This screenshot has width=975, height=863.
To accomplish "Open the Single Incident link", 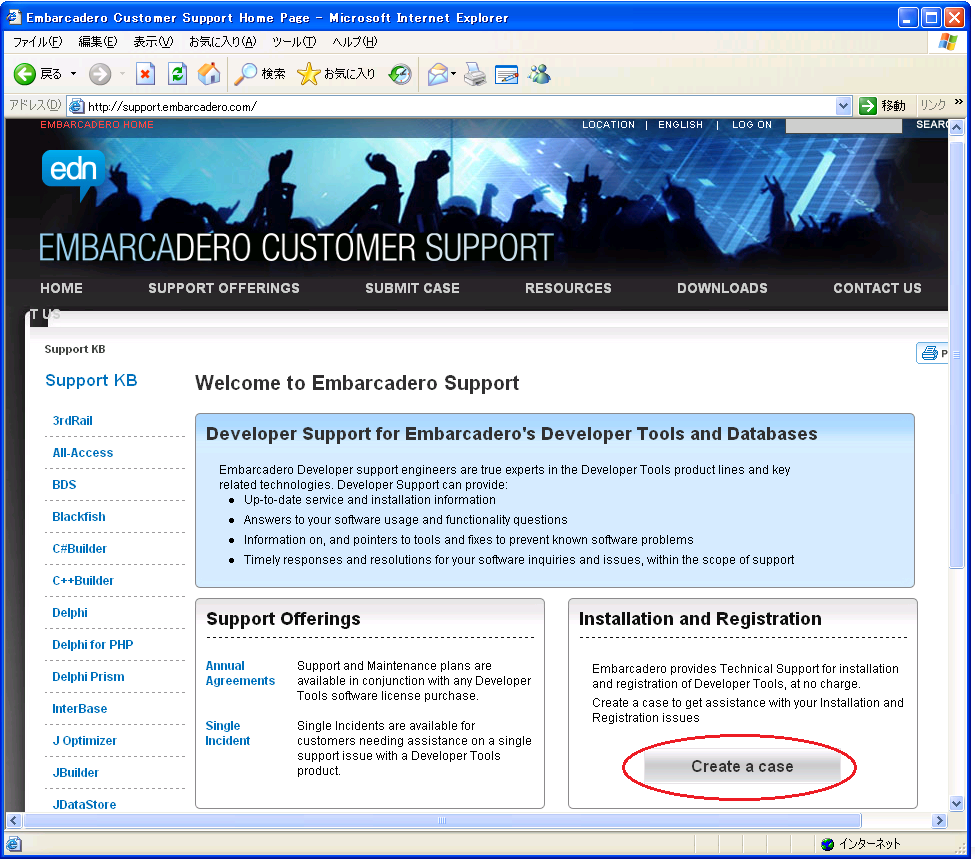I will click(x=228, y=734).
